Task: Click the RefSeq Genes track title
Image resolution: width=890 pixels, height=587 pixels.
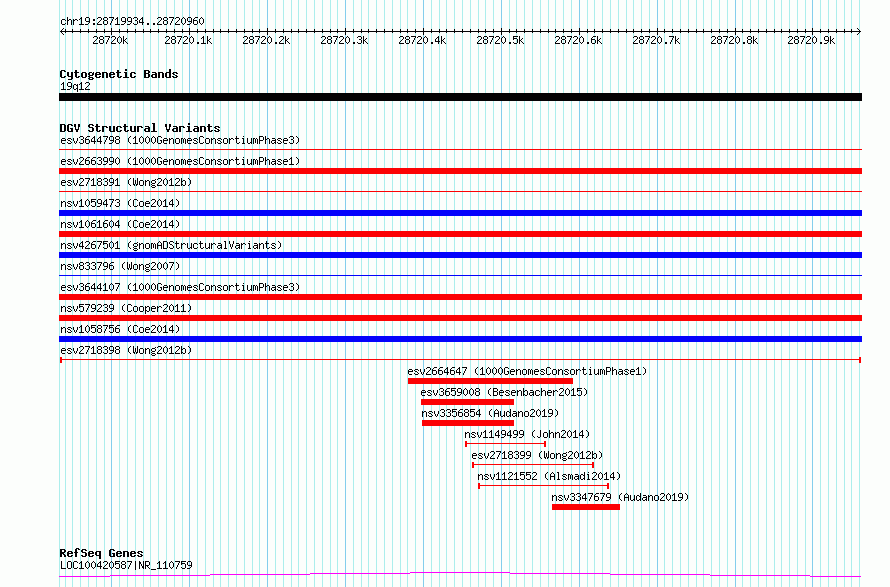Action: [101, 553]
